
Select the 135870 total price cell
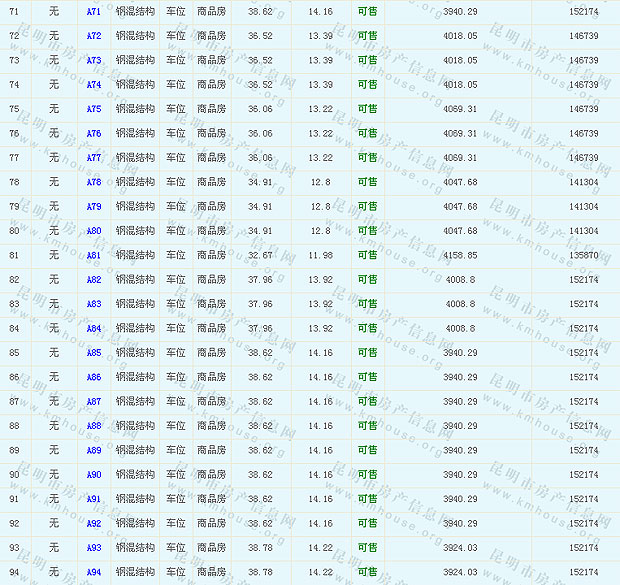click(583, 255)
